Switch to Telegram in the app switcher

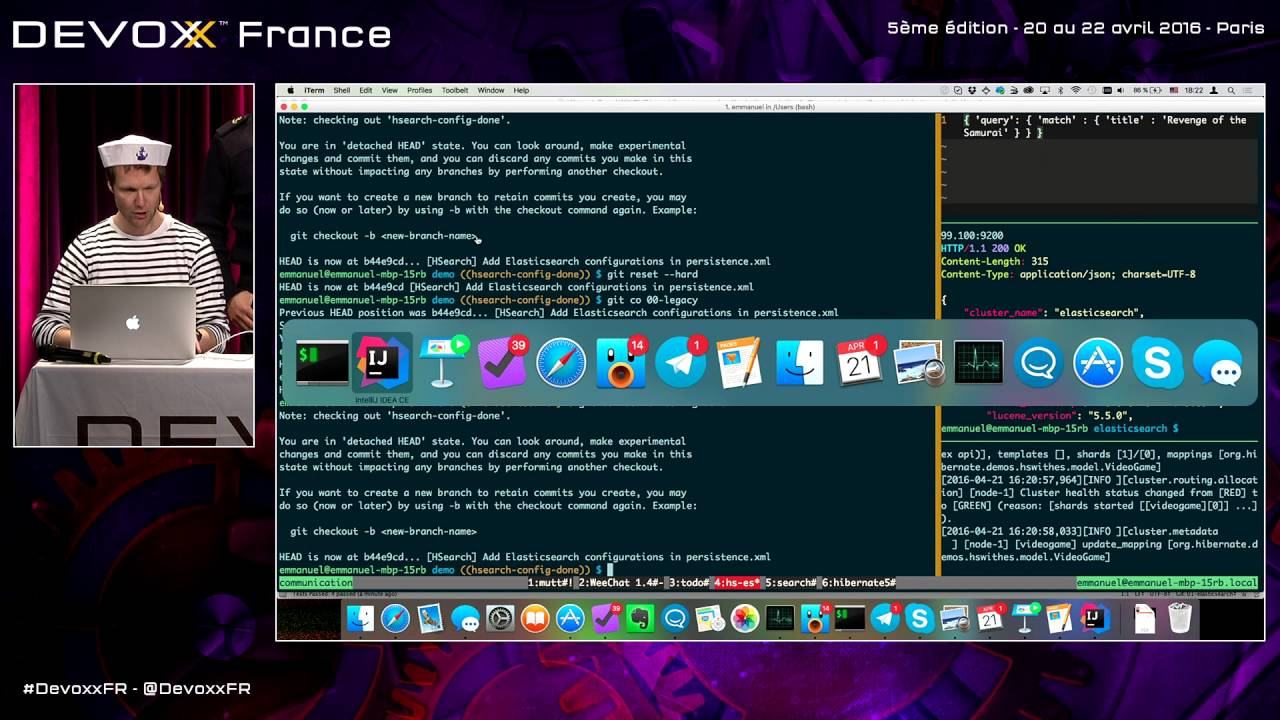[681, 363]
